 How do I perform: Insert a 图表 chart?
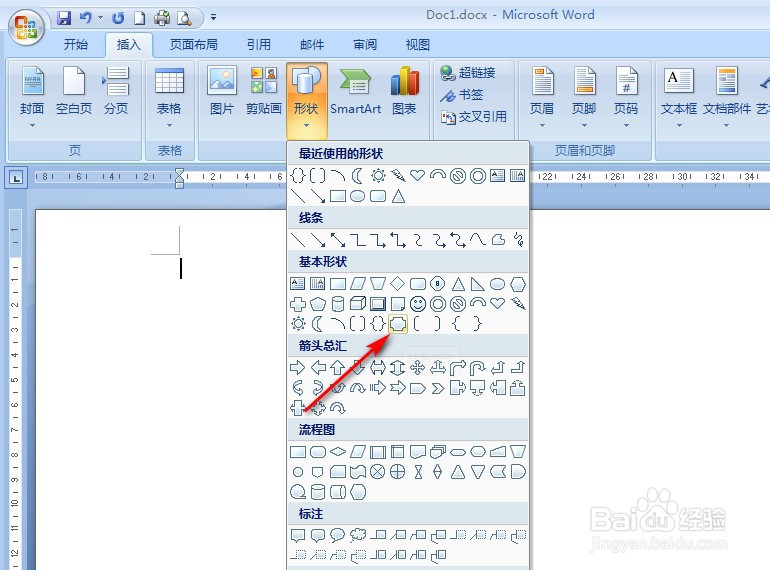tap(404, 91)
